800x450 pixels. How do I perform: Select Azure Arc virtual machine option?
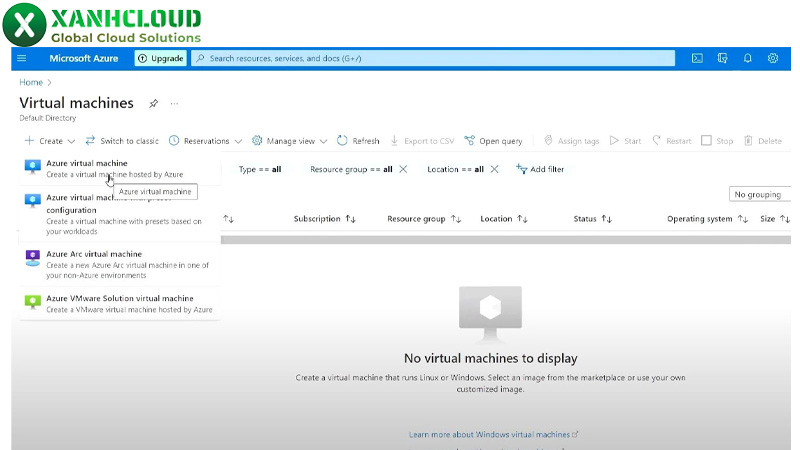pyautogui.click(x=120, y=264)
